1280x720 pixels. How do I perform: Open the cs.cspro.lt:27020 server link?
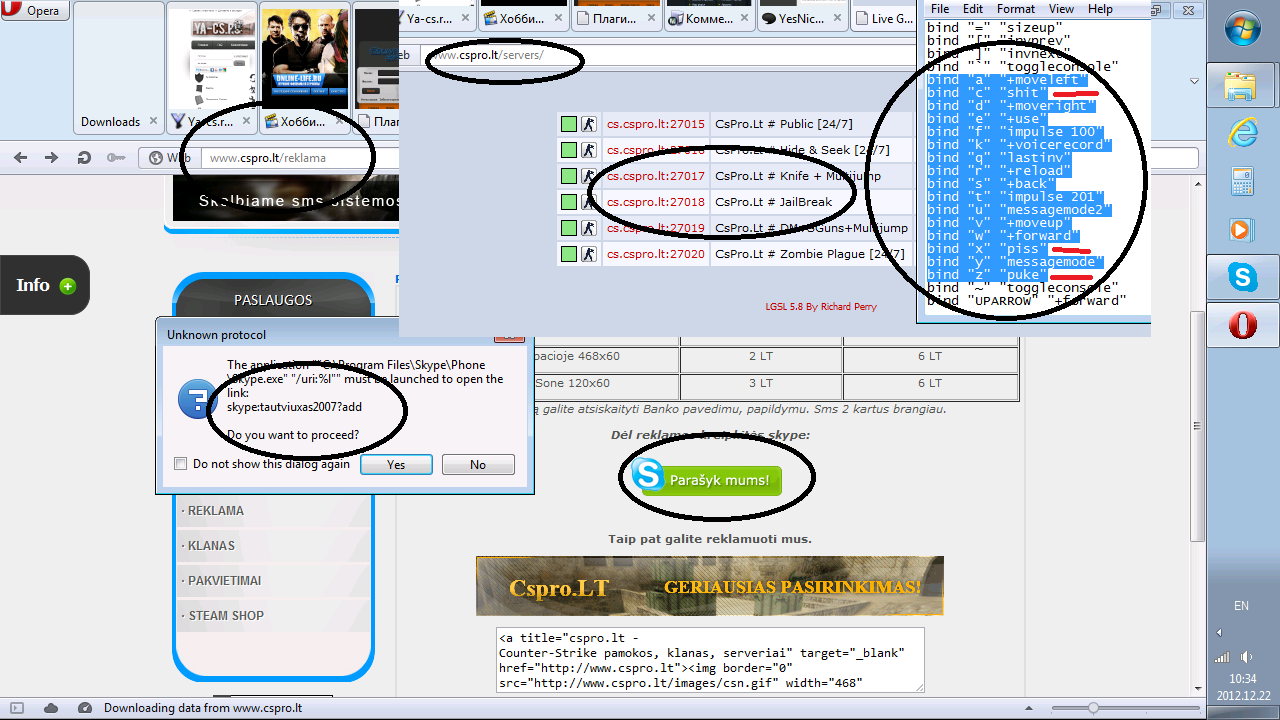coord(656,254)
